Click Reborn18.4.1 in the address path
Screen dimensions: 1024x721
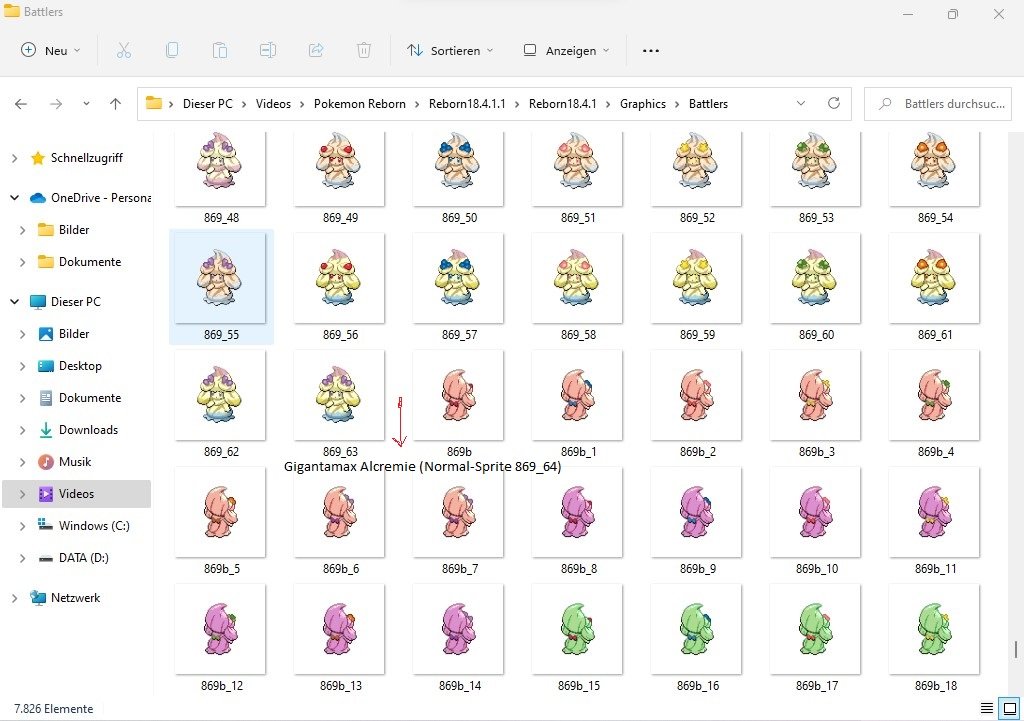tap(562, 104)
